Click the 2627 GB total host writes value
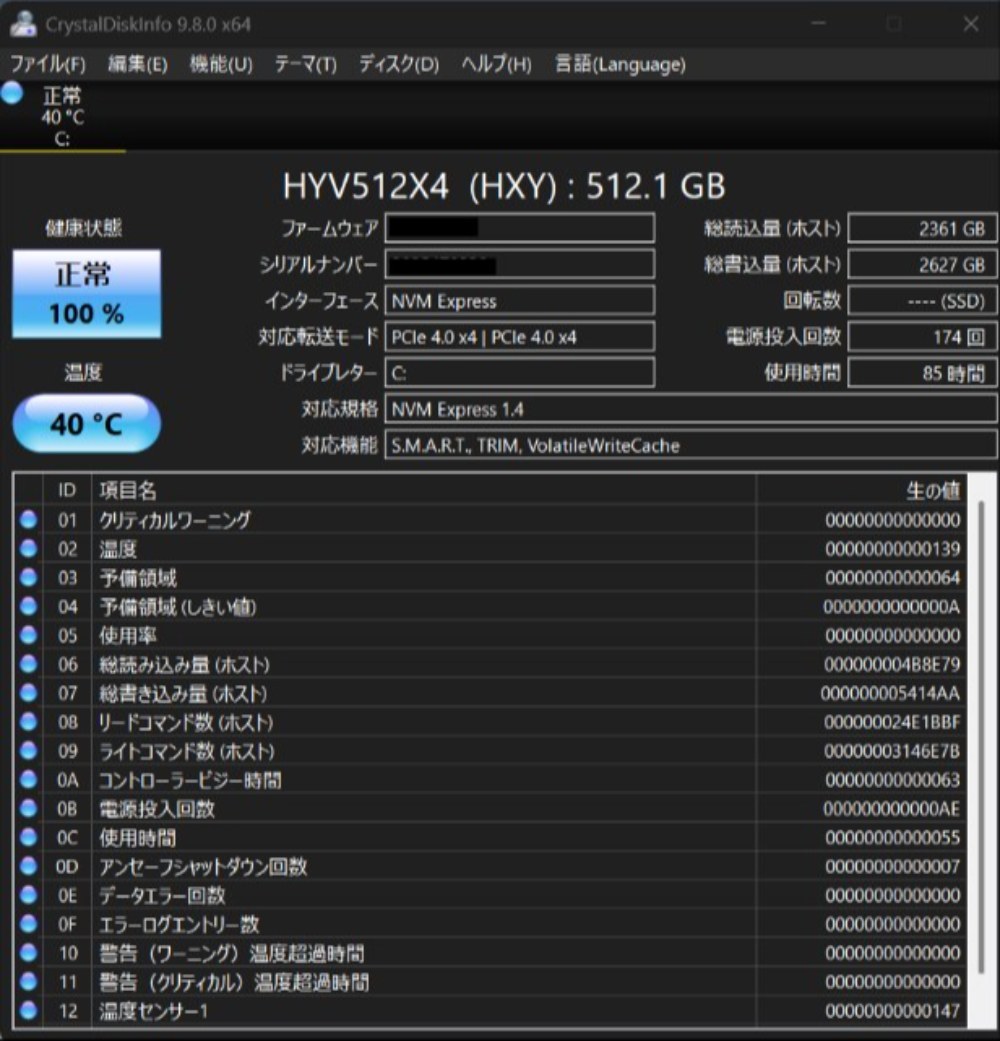Screen dimensions: 1000x1041 point(923,264)
